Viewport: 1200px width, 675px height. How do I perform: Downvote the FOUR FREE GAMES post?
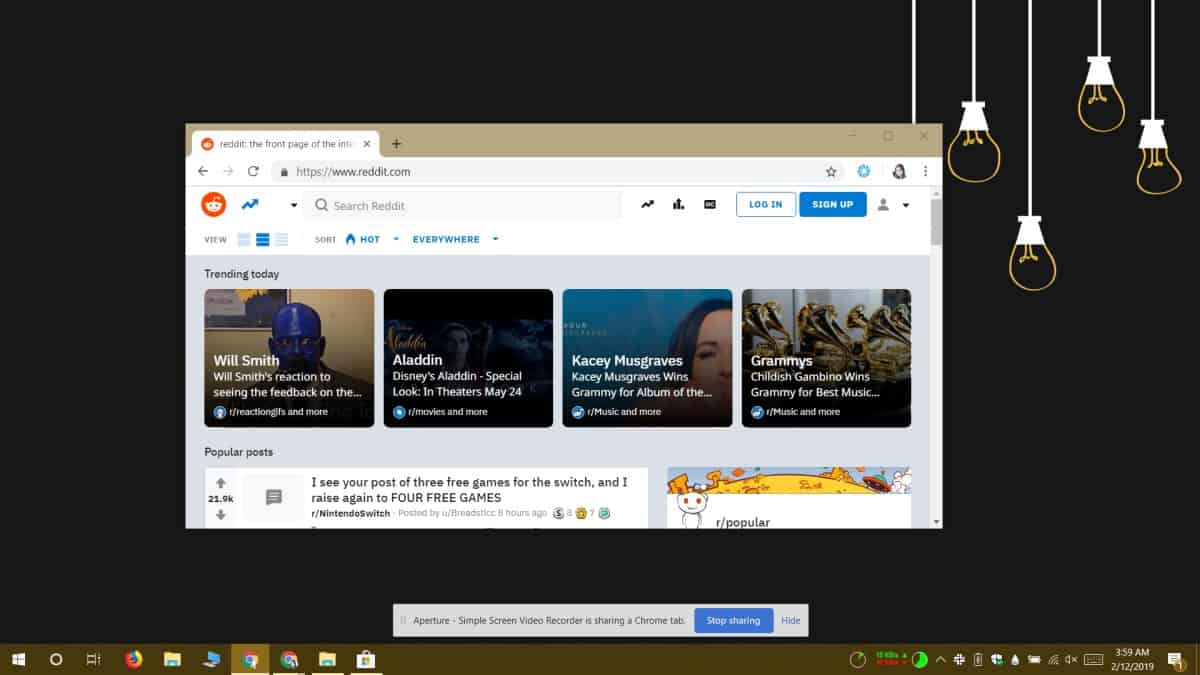(221, 515)
